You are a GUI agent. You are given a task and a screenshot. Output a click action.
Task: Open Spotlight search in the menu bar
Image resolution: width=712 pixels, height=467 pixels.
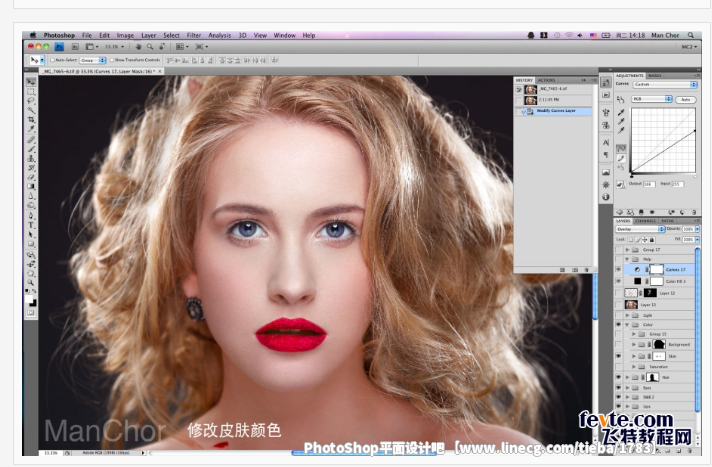click(x=690, y=35)
